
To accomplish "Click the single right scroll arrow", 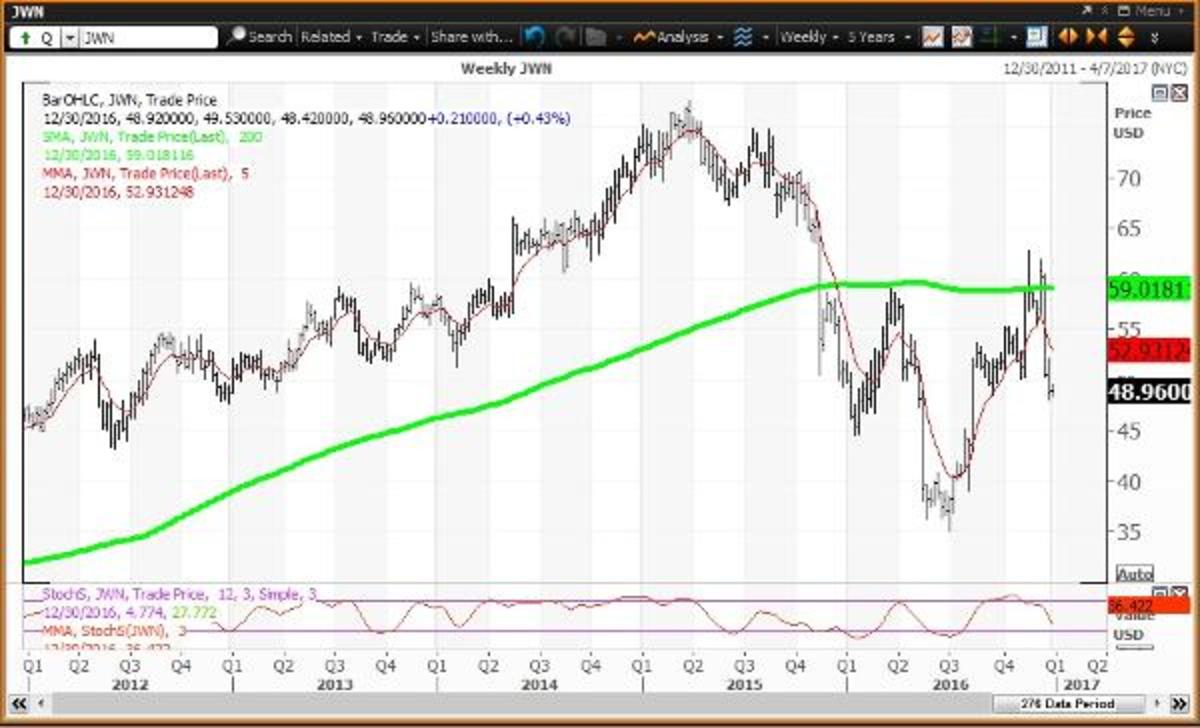I will [1157, 703].
